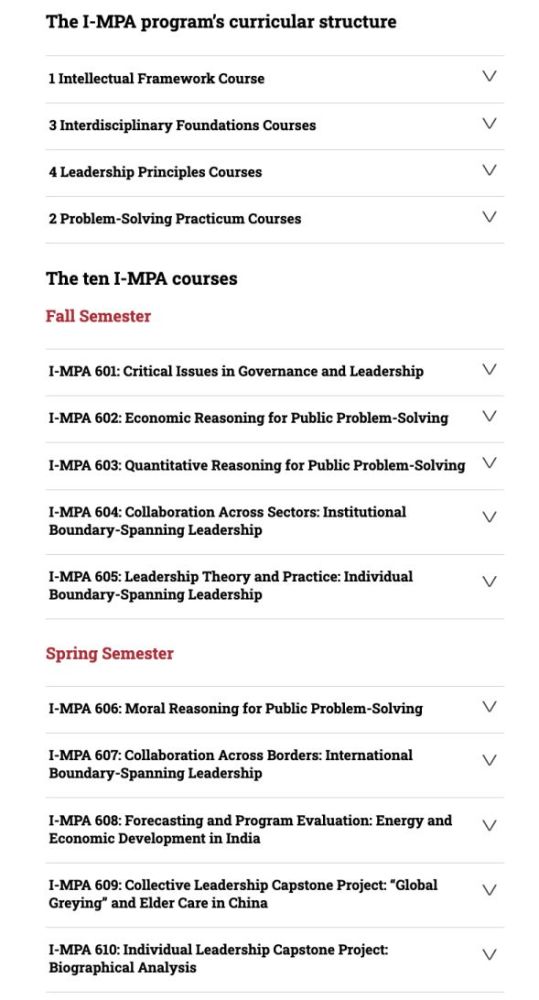Expand I-MPA 601 Critical Issues in Governance
539x1000 pixels.
tap(274, 371)
